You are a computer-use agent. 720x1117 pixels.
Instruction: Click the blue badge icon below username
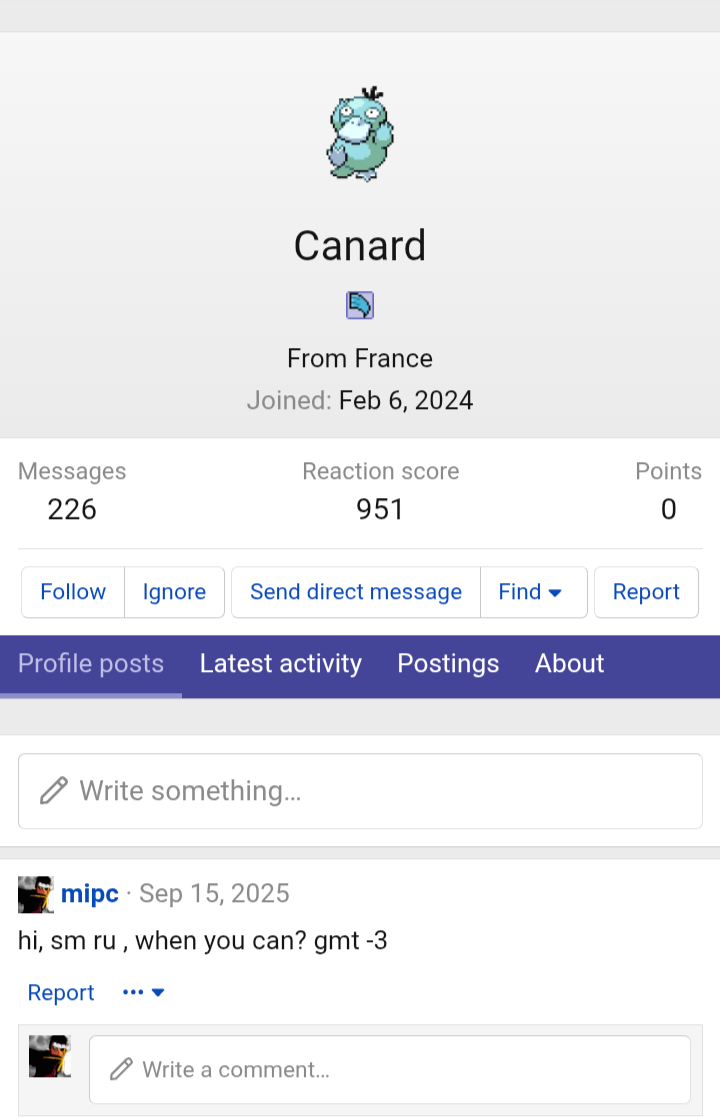[x=360, y=305]
